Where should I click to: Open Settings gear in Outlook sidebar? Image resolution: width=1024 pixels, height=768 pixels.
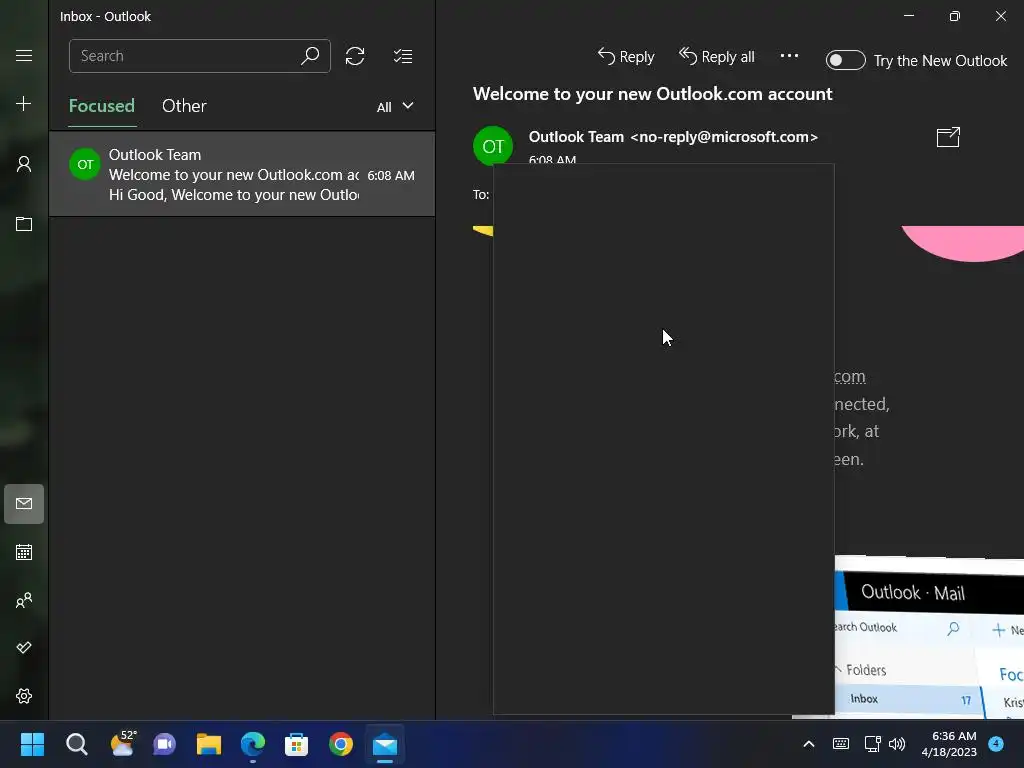pyautogui.click(x=24, y=696)
